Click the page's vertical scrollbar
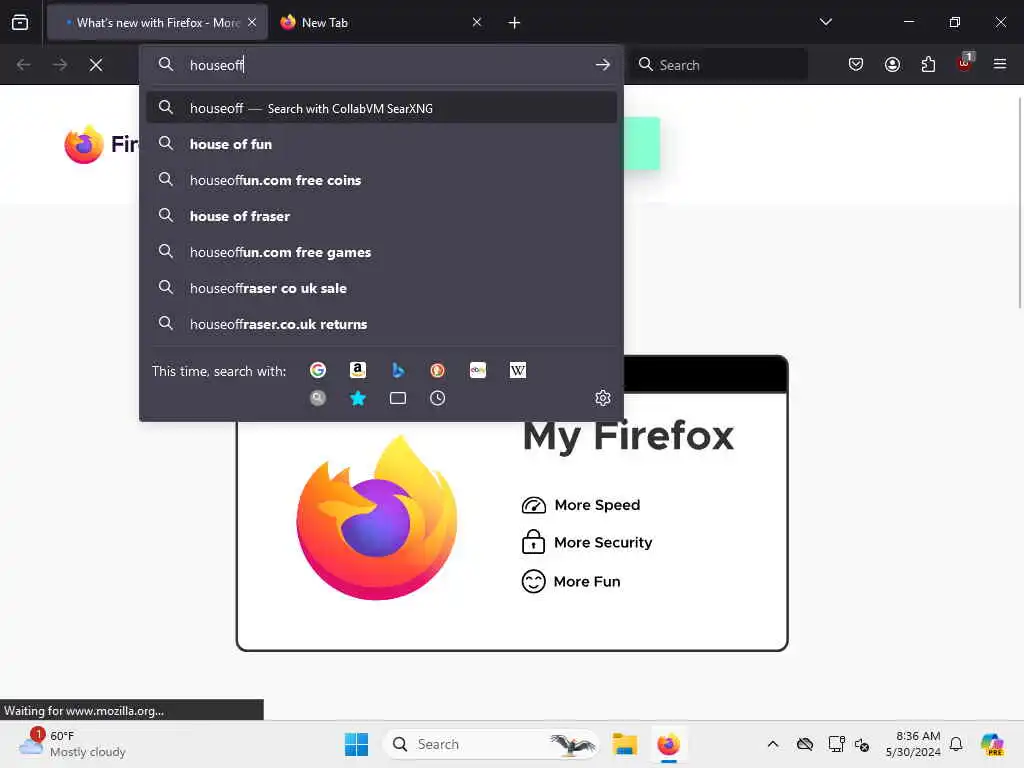 tap(1019, 202)
